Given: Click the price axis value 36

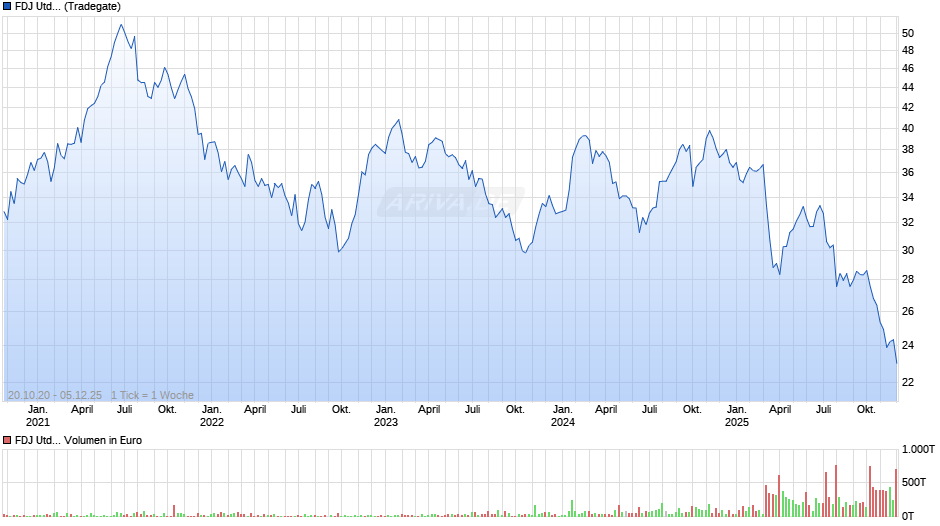Looking at the screenshot, I should click(x=908, y=173).
